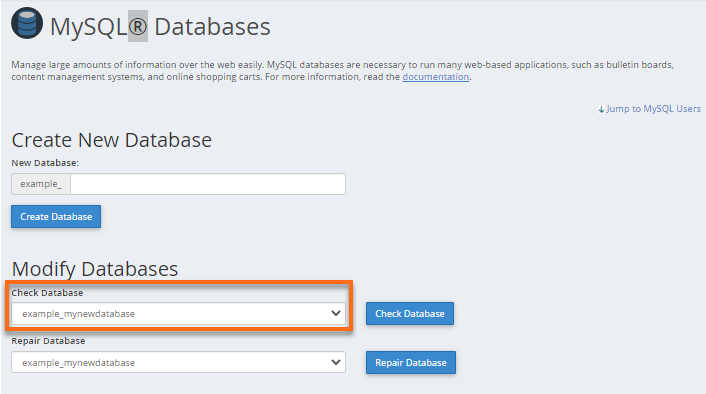Click the Modify Databases heading
The height and width of the screenshot is (394, 706).
[x=95, y=269]
